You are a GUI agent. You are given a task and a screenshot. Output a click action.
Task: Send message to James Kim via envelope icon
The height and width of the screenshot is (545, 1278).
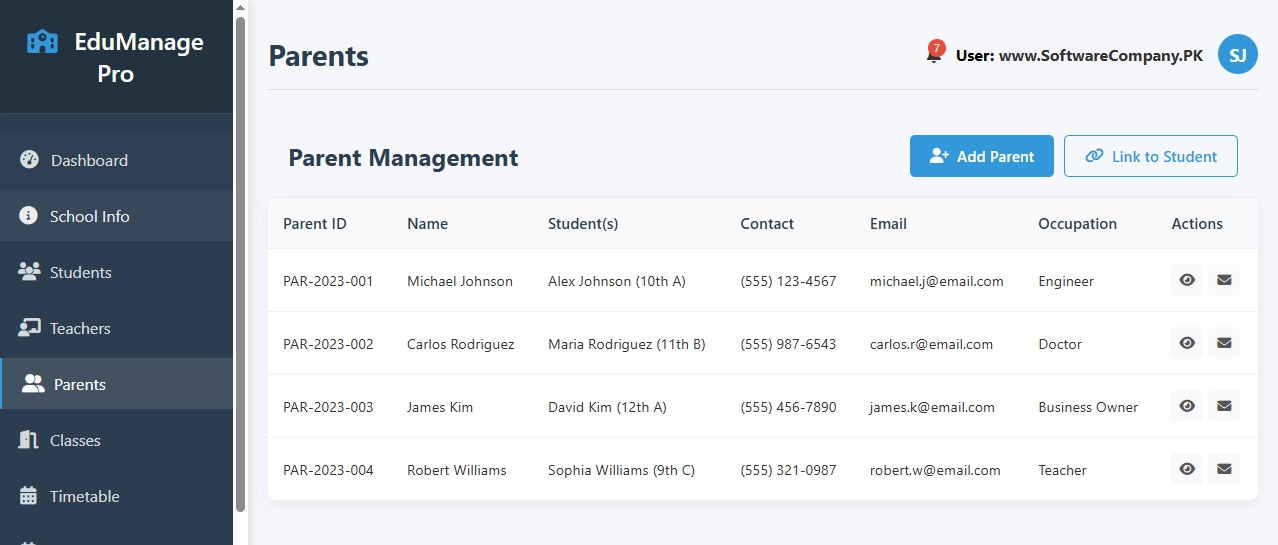coord(1224,406)
